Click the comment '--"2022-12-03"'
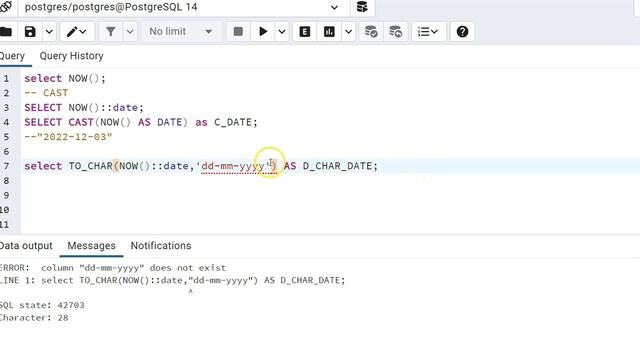Screen dimensions: 640x360 point(68,137)
